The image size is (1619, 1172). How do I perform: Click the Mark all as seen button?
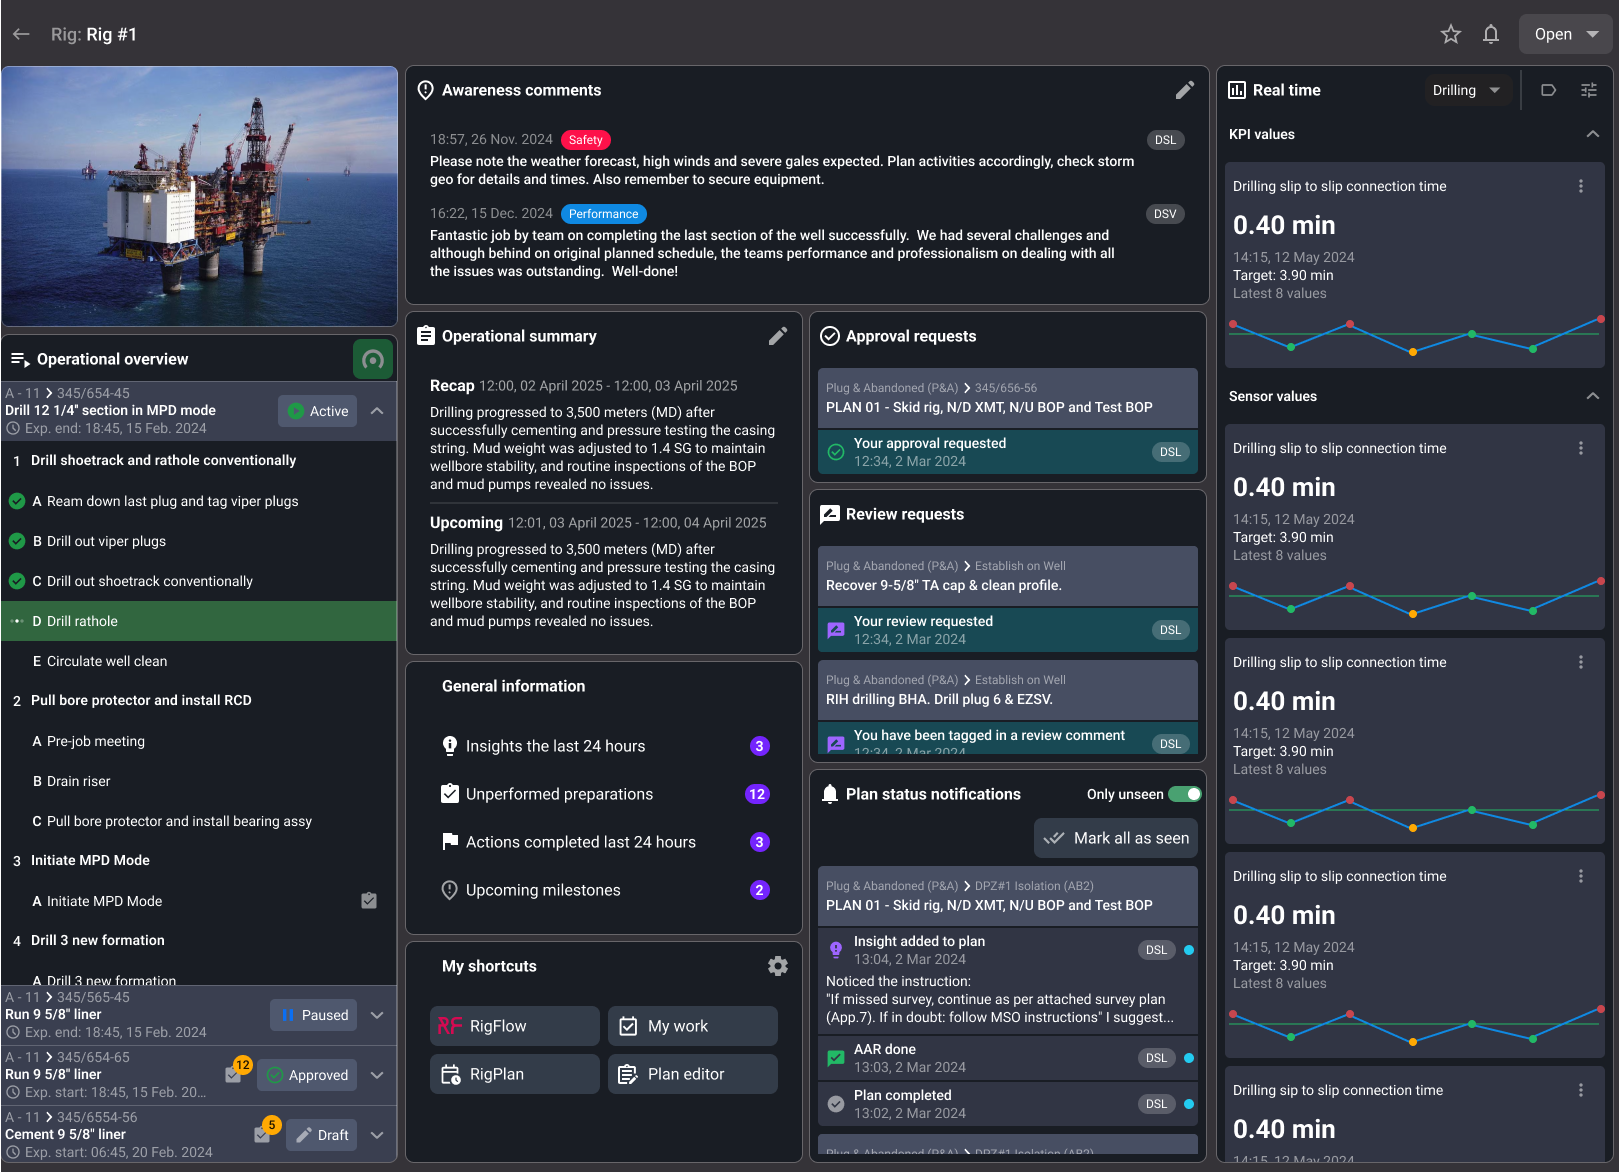tap(1116, 838)
